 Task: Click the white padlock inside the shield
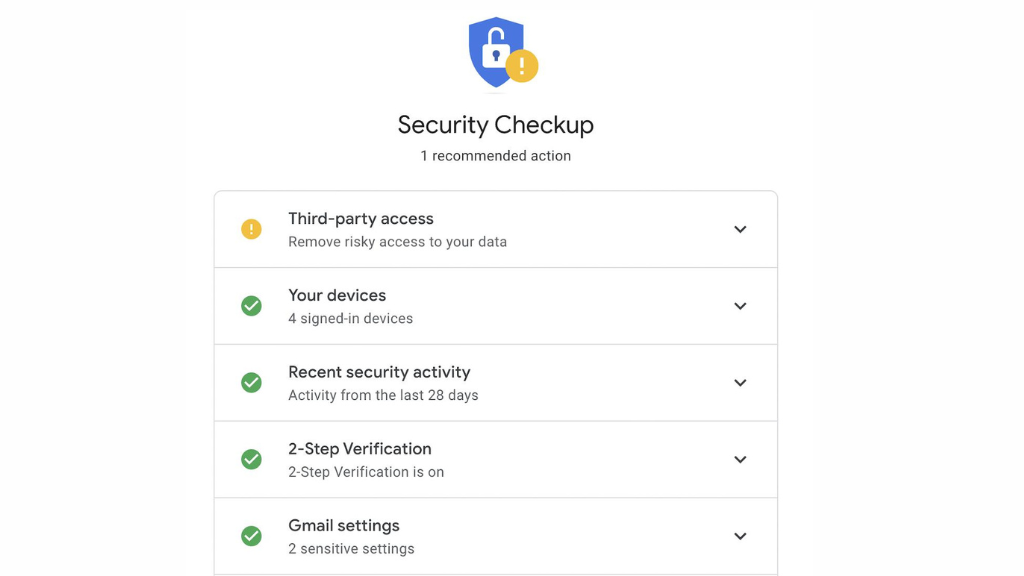click(496, 48)
